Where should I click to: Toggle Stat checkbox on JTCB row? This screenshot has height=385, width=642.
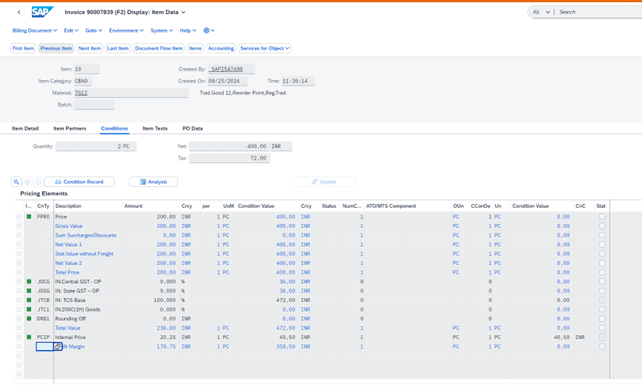(x=602, y=300)
